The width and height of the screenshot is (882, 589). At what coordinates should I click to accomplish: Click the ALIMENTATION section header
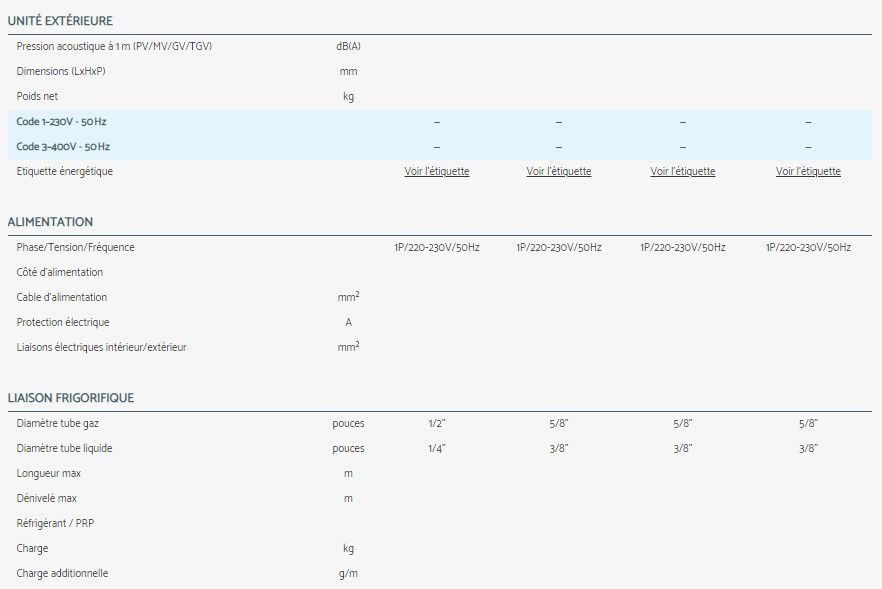[48, 222]
